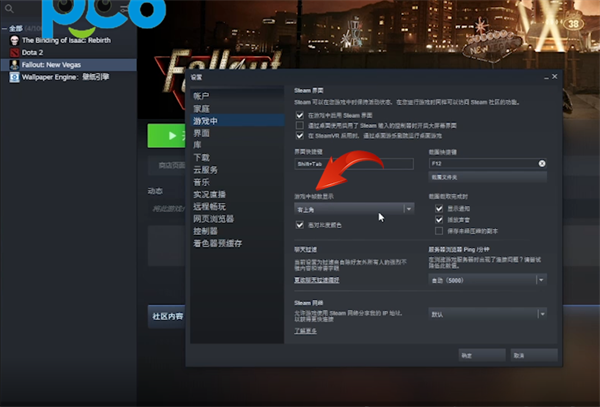Screen dimensions: 600x407
Task: Toggle the big-picture controller overlay checkbox
Action: tap(300, 125)
